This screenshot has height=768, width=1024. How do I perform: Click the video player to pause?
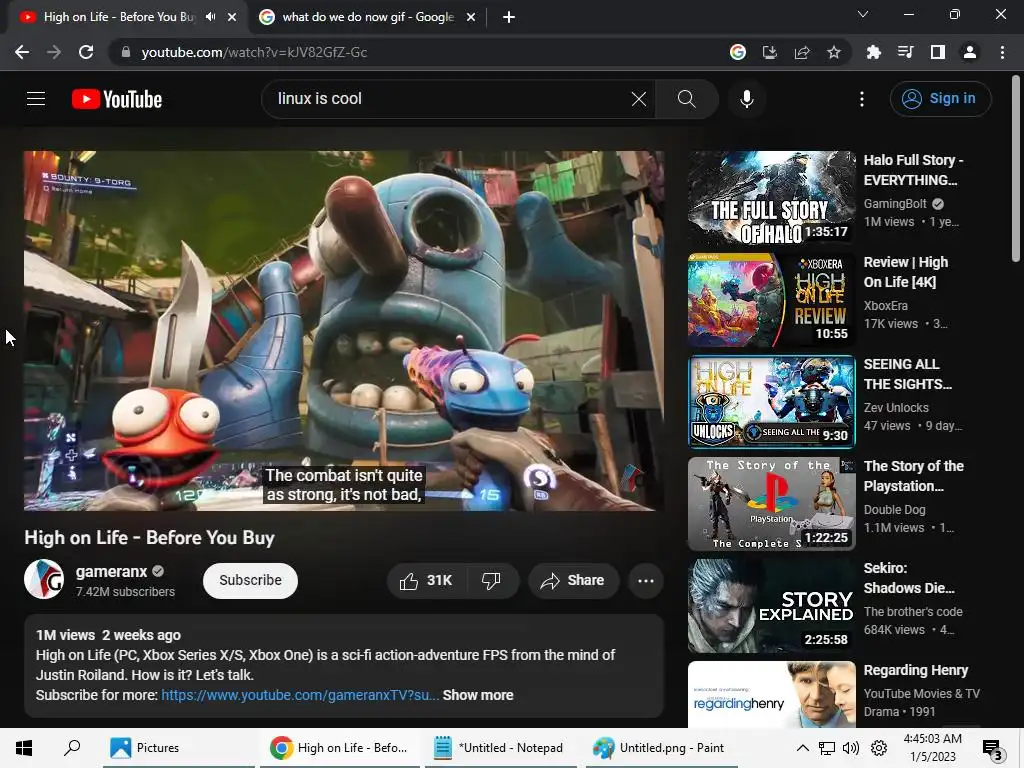click(x=344, y=331)
